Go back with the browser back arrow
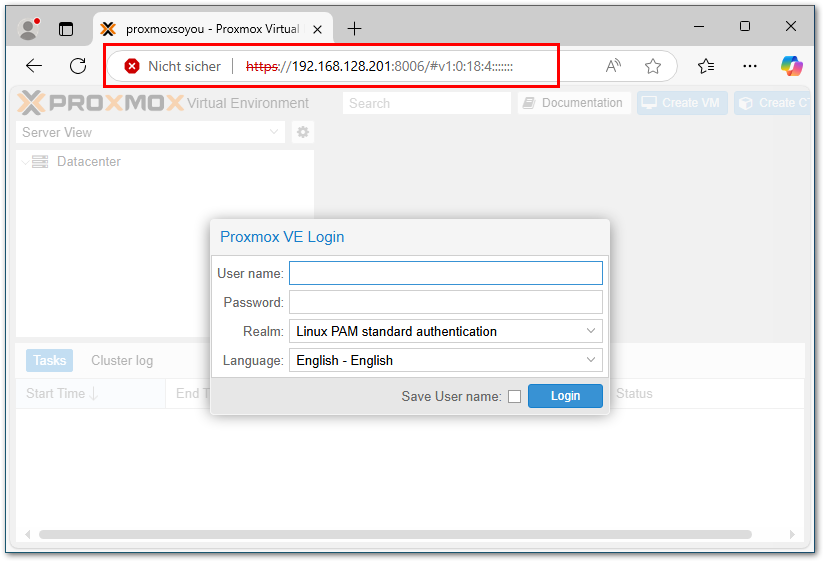824x562 pixels. click(x=34, y=66)
